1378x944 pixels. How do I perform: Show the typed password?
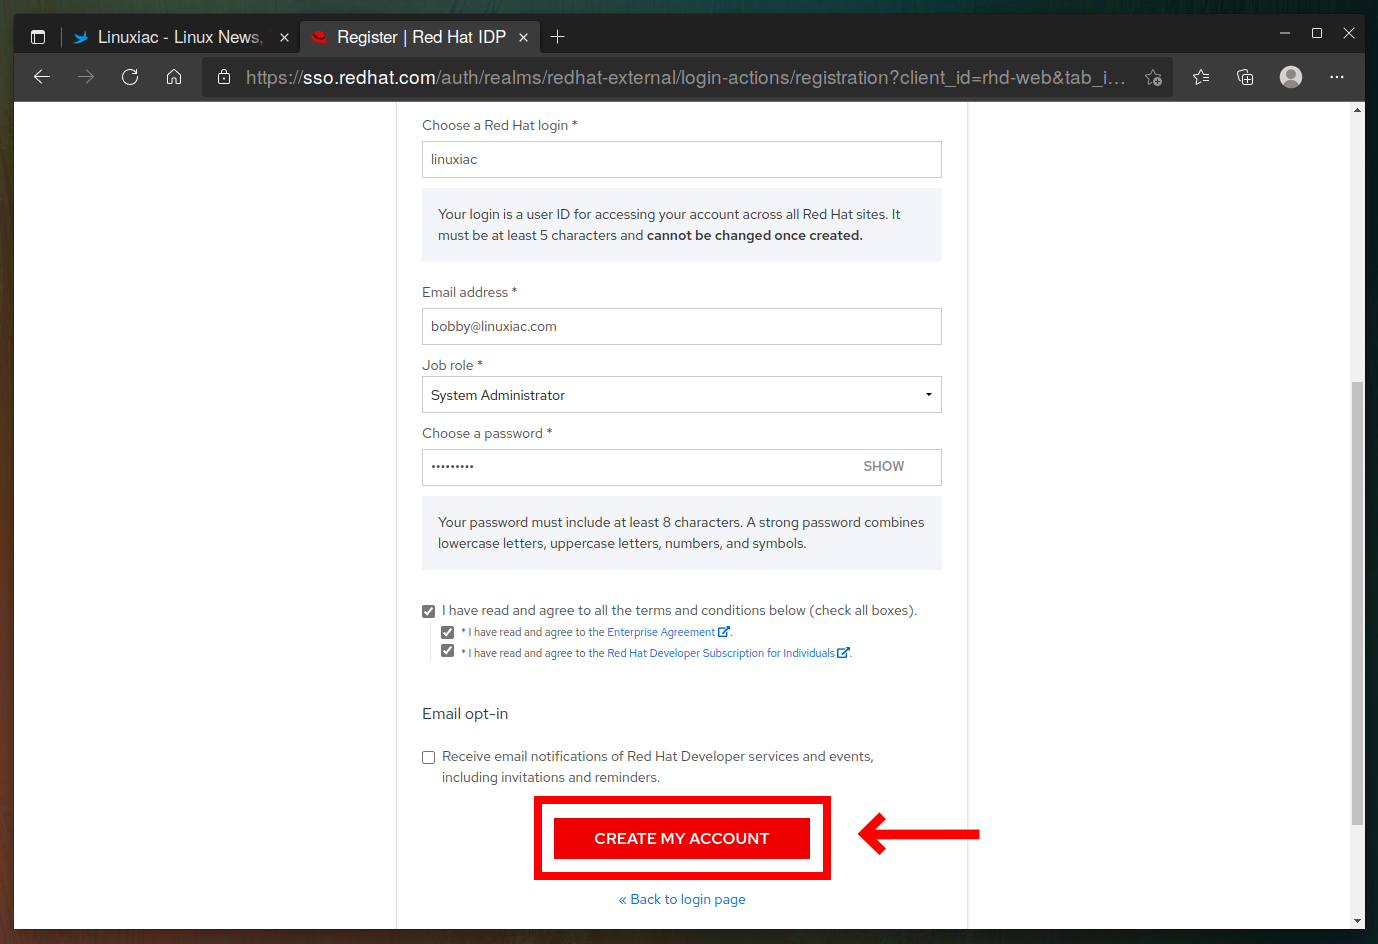pyautogui.click(x=884, y=467)
